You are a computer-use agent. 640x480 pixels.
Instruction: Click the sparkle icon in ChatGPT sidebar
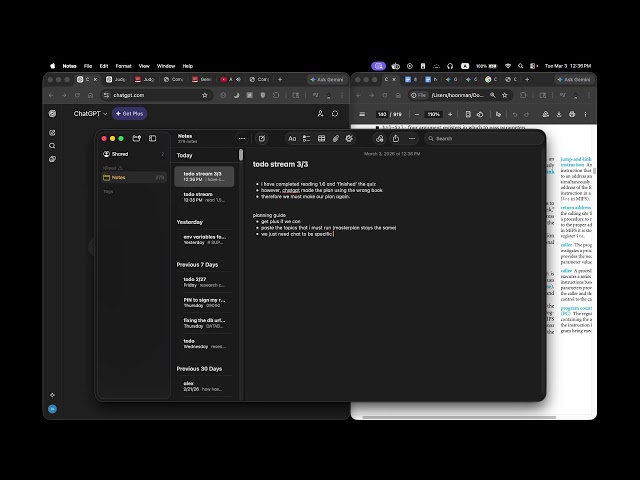tap(52, 395)
